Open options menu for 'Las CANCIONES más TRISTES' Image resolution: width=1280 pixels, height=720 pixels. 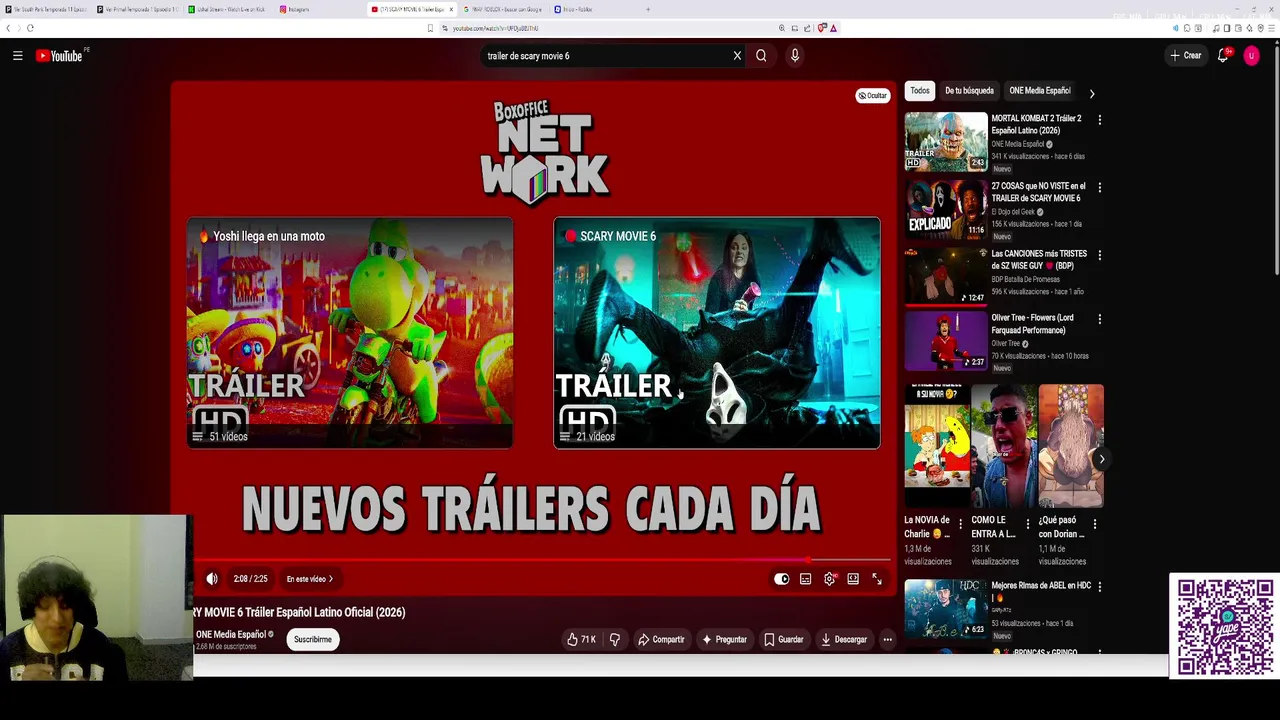click(1100, 255)
